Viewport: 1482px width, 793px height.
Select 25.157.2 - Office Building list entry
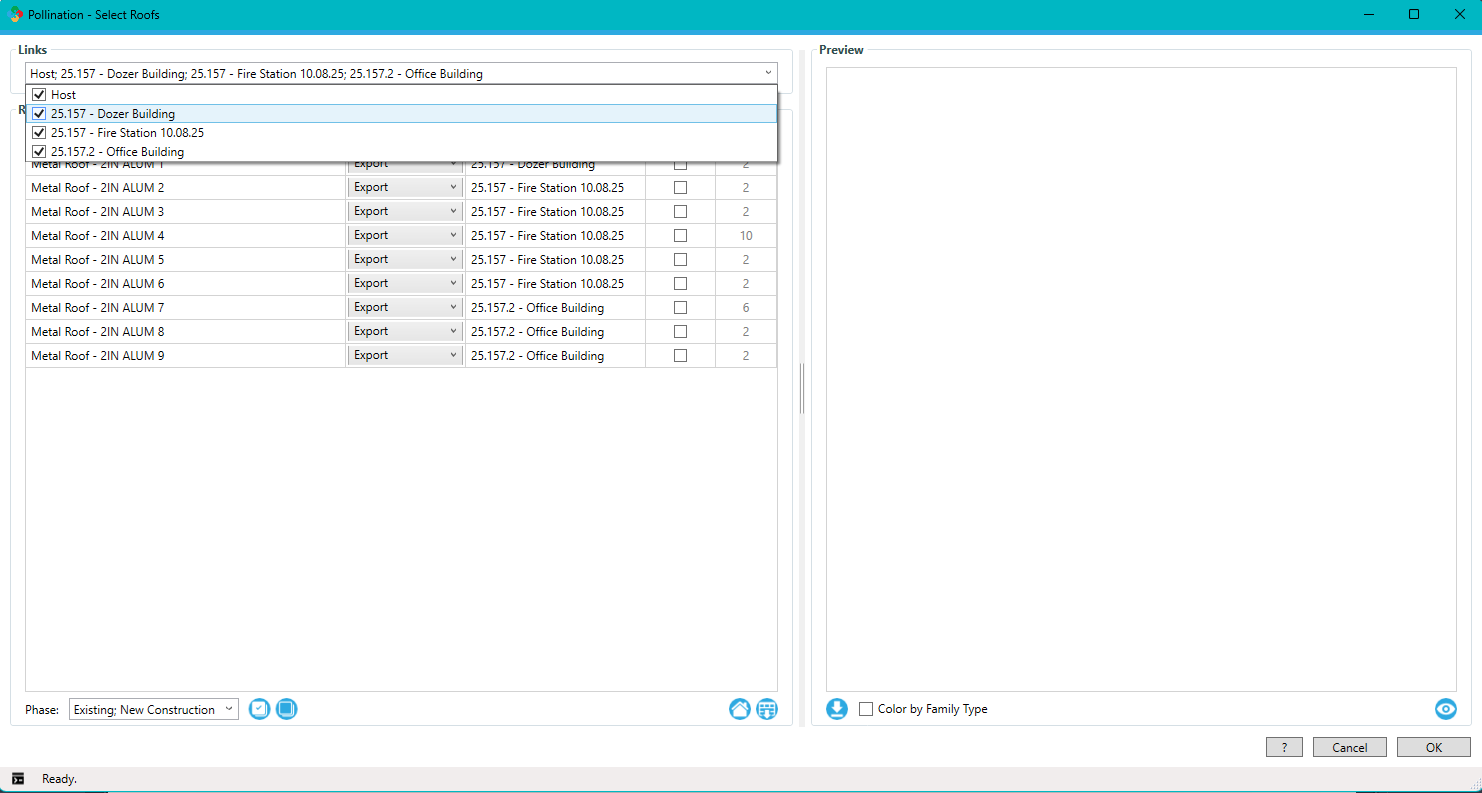click(x=117, y=152)
